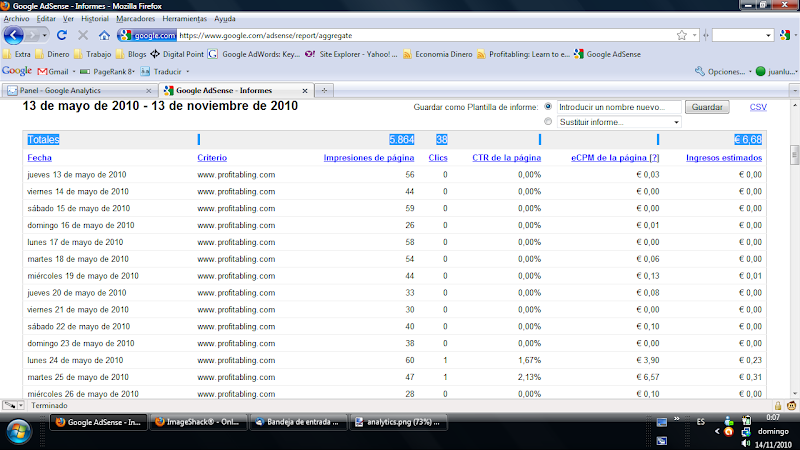Switch to the Panel Google Analytics tab
The height and width of the screenshot is (450, 800).
point(80,90)
